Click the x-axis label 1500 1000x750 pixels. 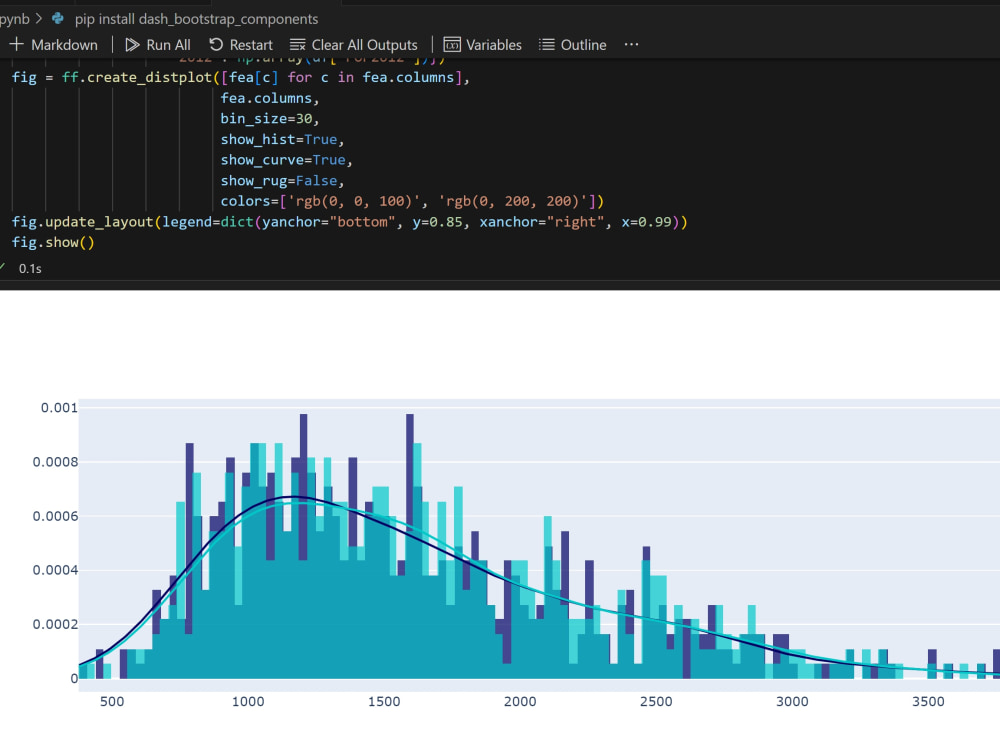tap(384, 702)
